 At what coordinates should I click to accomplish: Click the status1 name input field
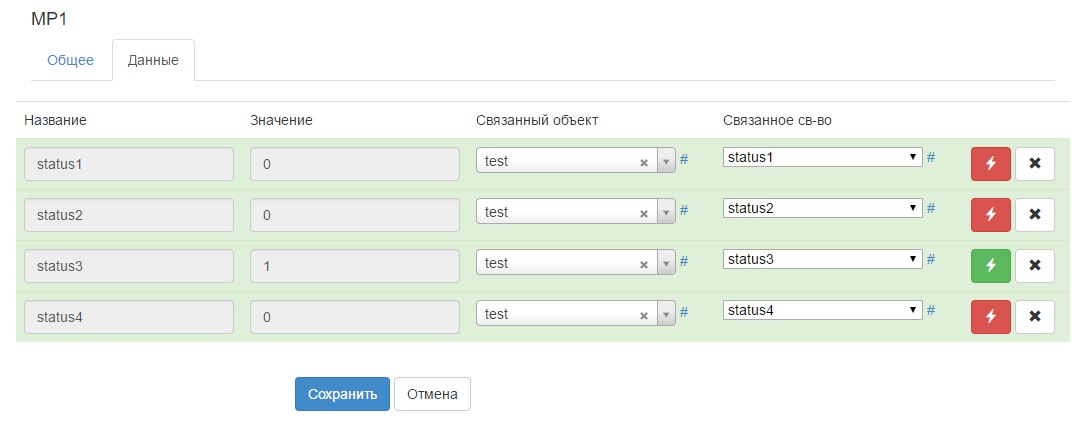click(129, 163)
